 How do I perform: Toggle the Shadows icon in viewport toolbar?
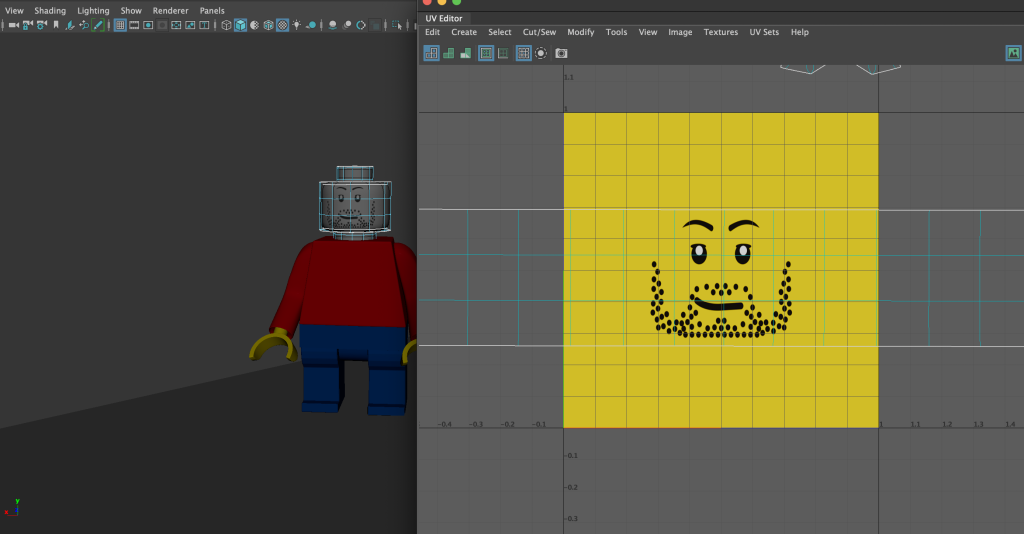point(311,25)
